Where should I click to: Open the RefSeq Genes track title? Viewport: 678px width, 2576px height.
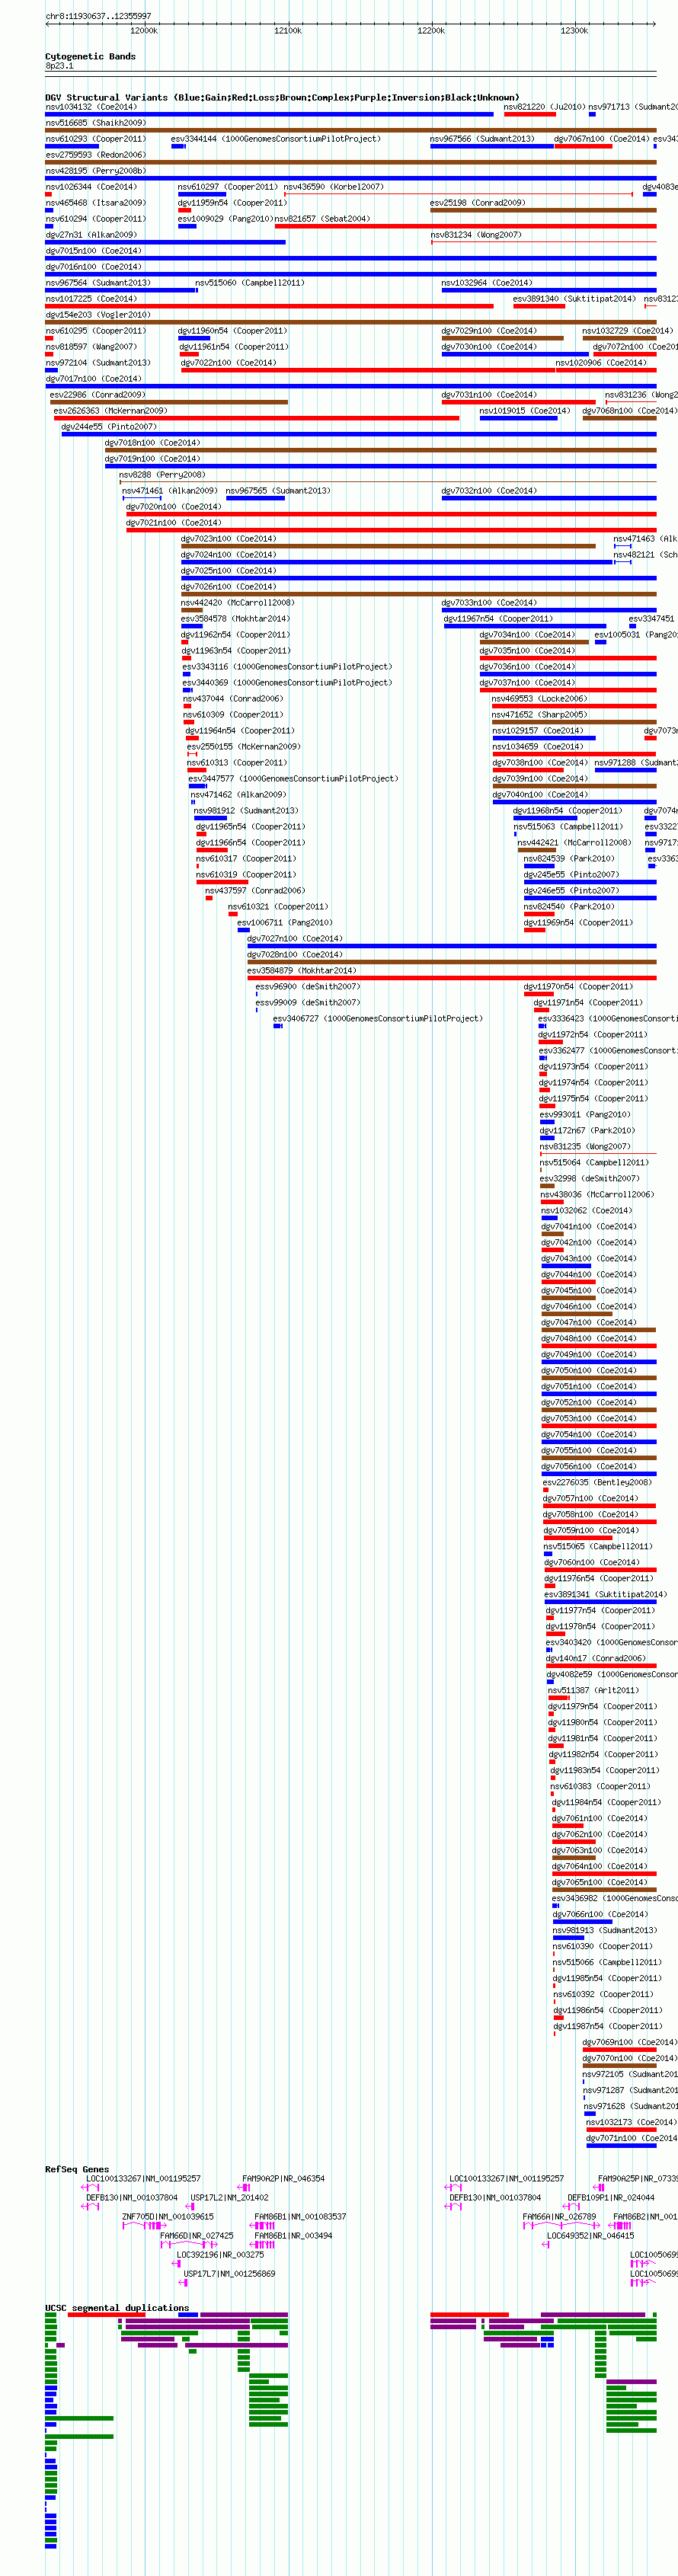tap(77, 2169)
